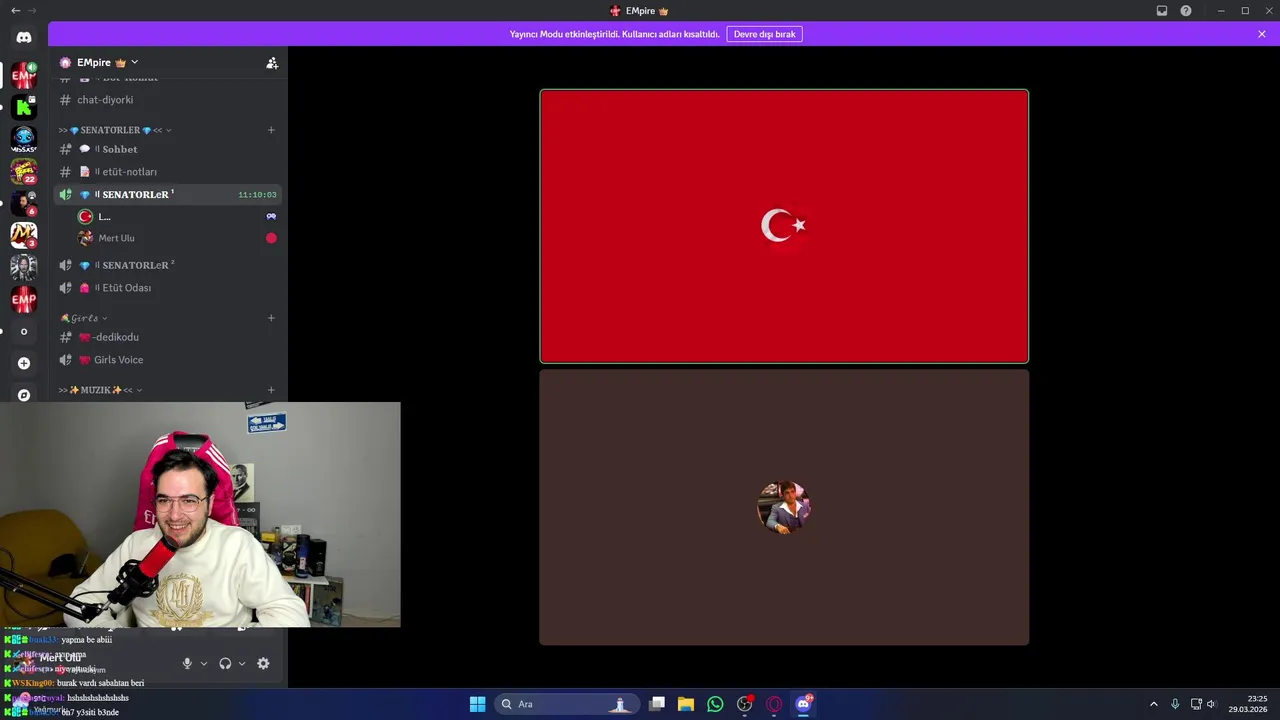1280x720 pixels.
Task: Open the chat-diyorki text channel
Action: click(168, 100)
